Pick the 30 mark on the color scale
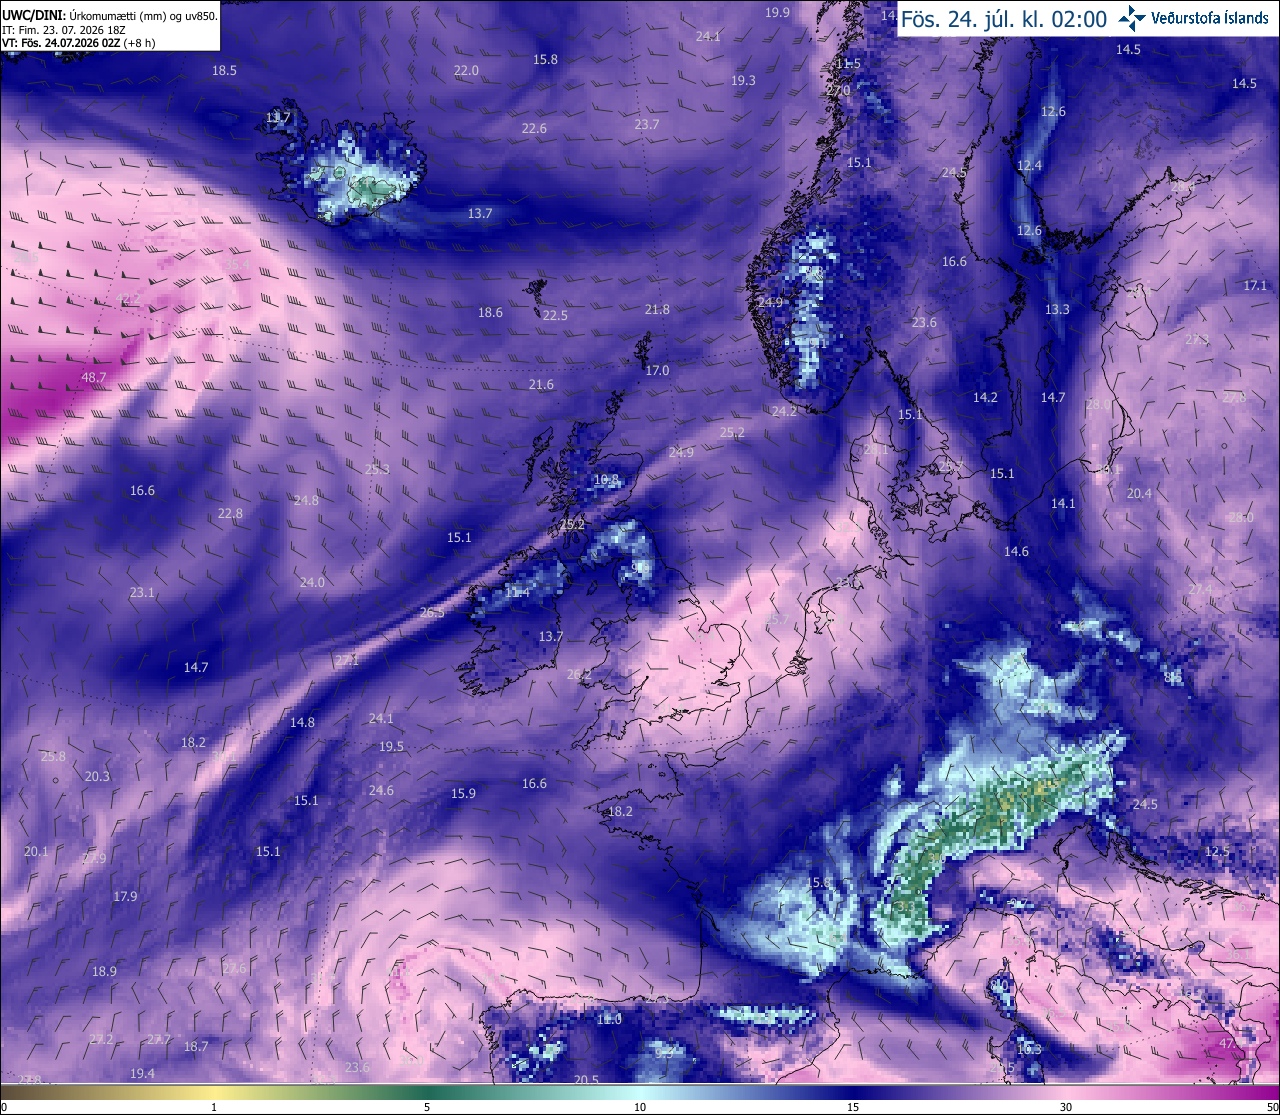 click(x=1066, y=1107)
